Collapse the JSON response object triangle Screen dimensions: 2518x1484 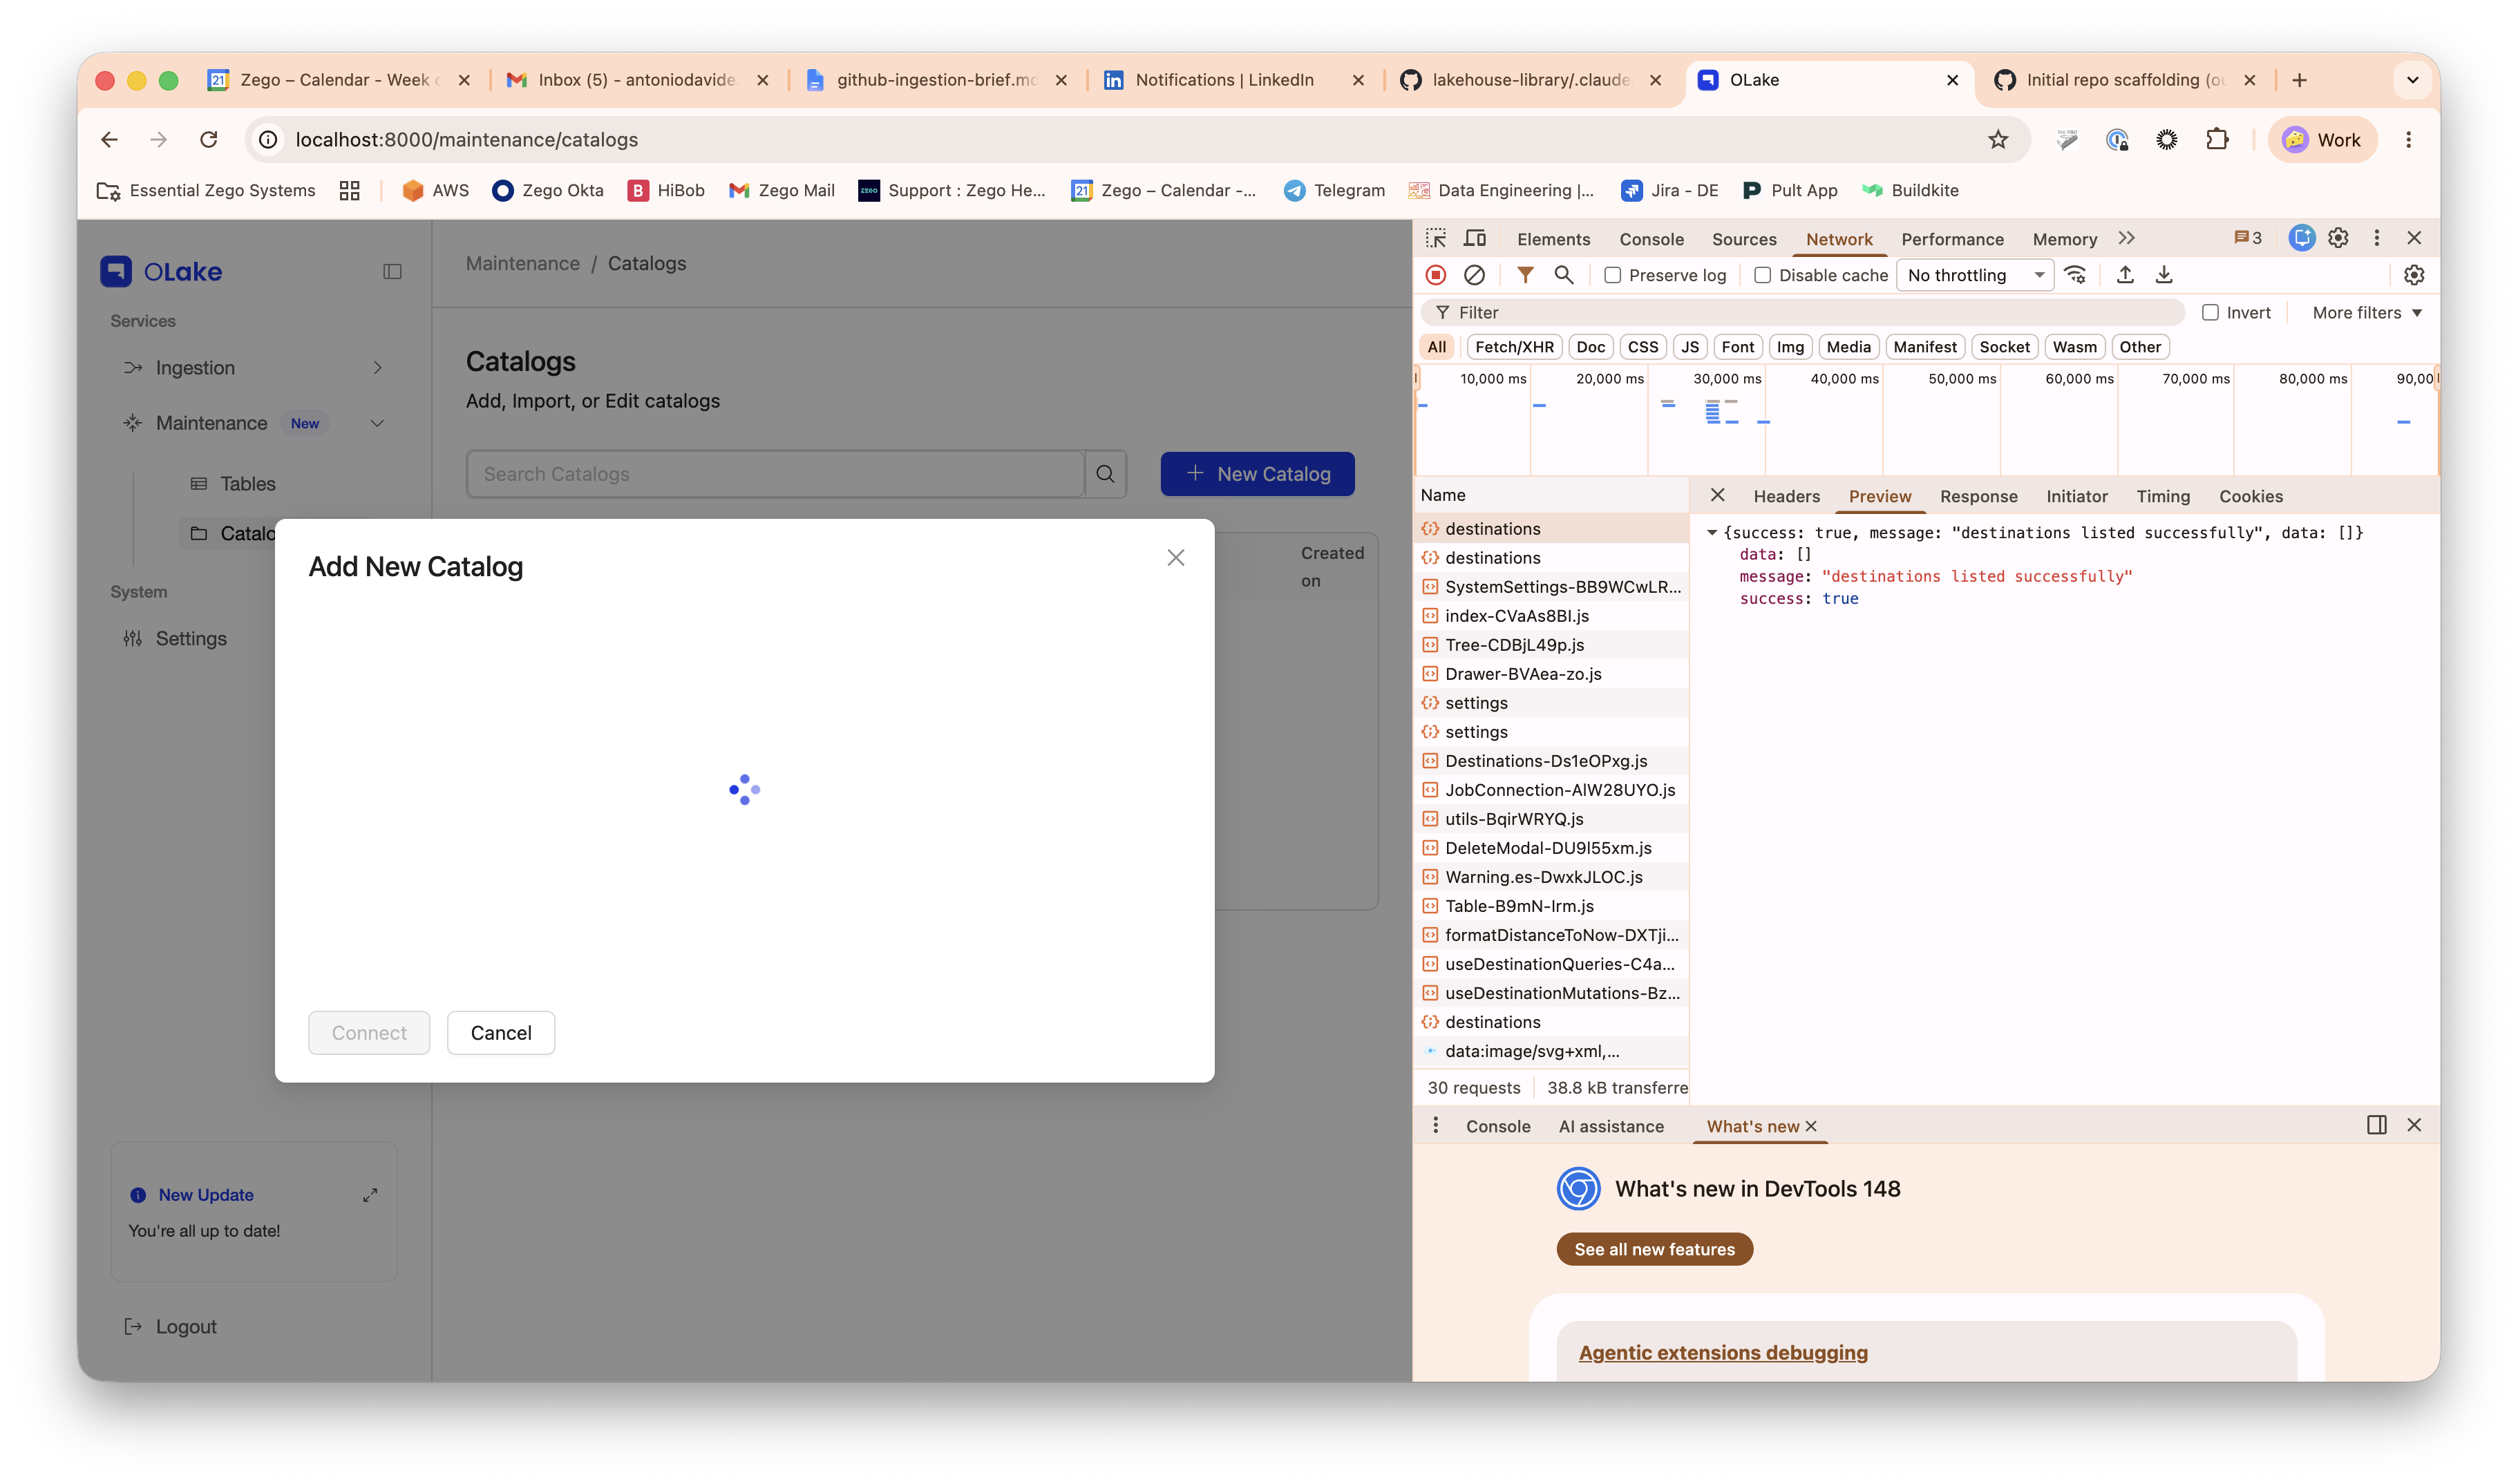(1711, 533)
